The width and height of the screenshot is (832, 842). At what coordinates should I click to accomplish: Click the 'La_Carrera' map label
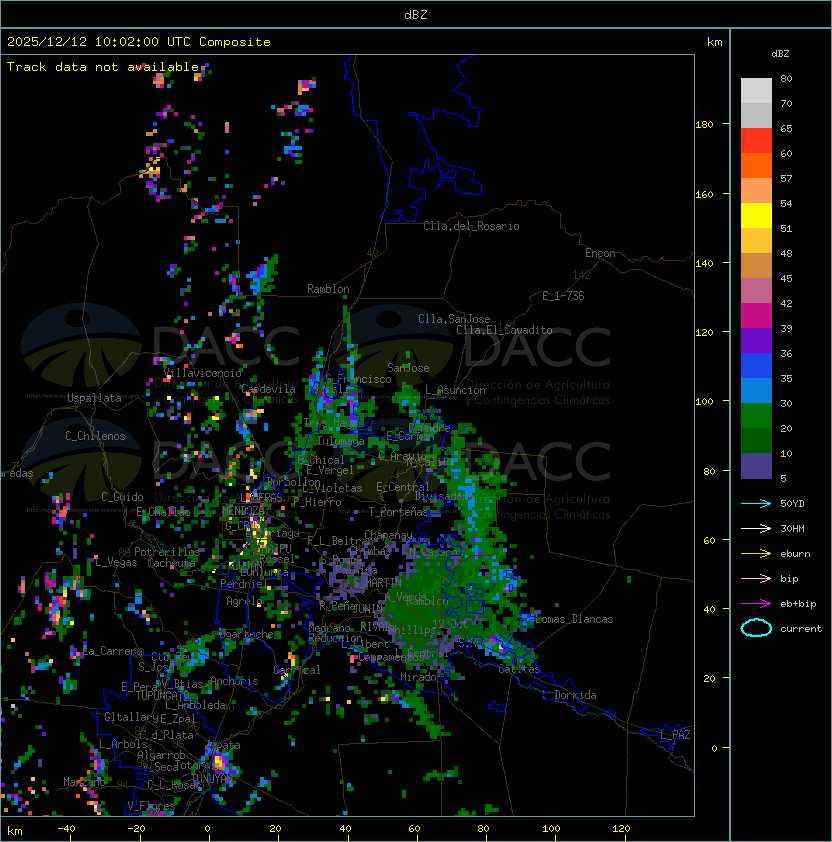coord(113,651)
